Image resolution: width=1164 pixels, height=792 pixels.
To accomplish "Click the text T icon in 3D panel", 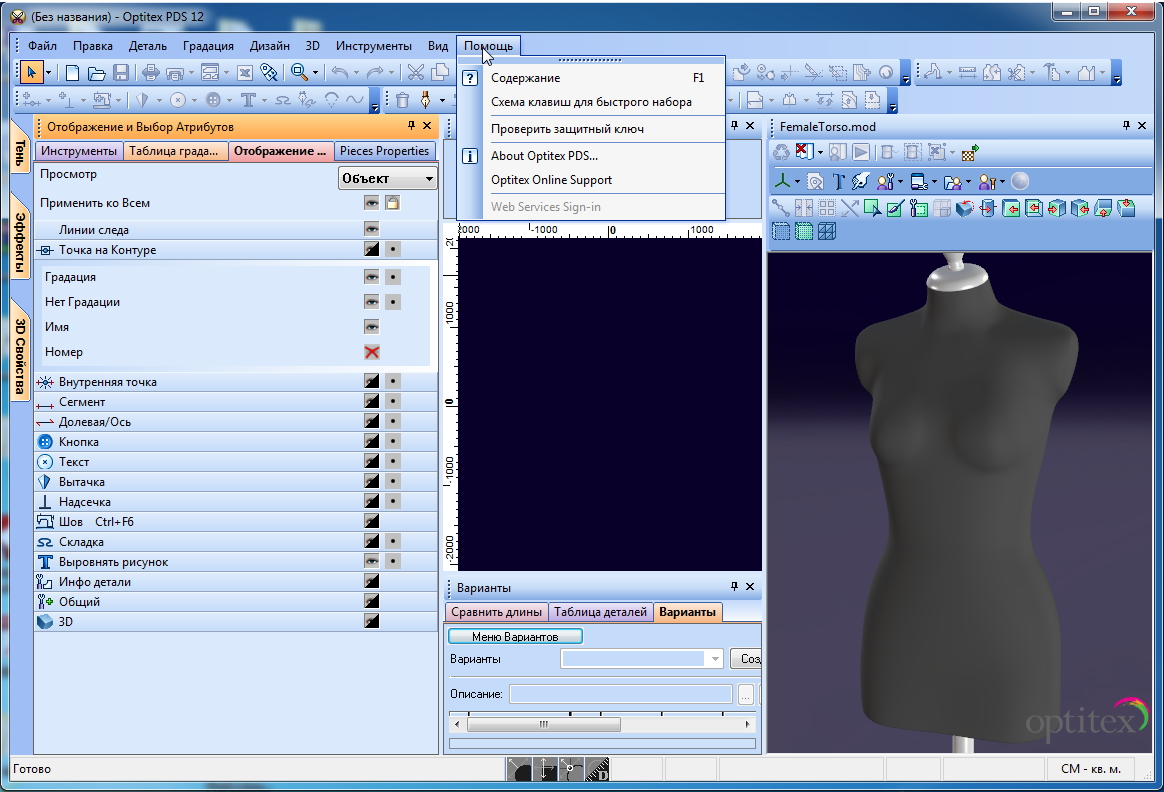I will click(838, 181).
